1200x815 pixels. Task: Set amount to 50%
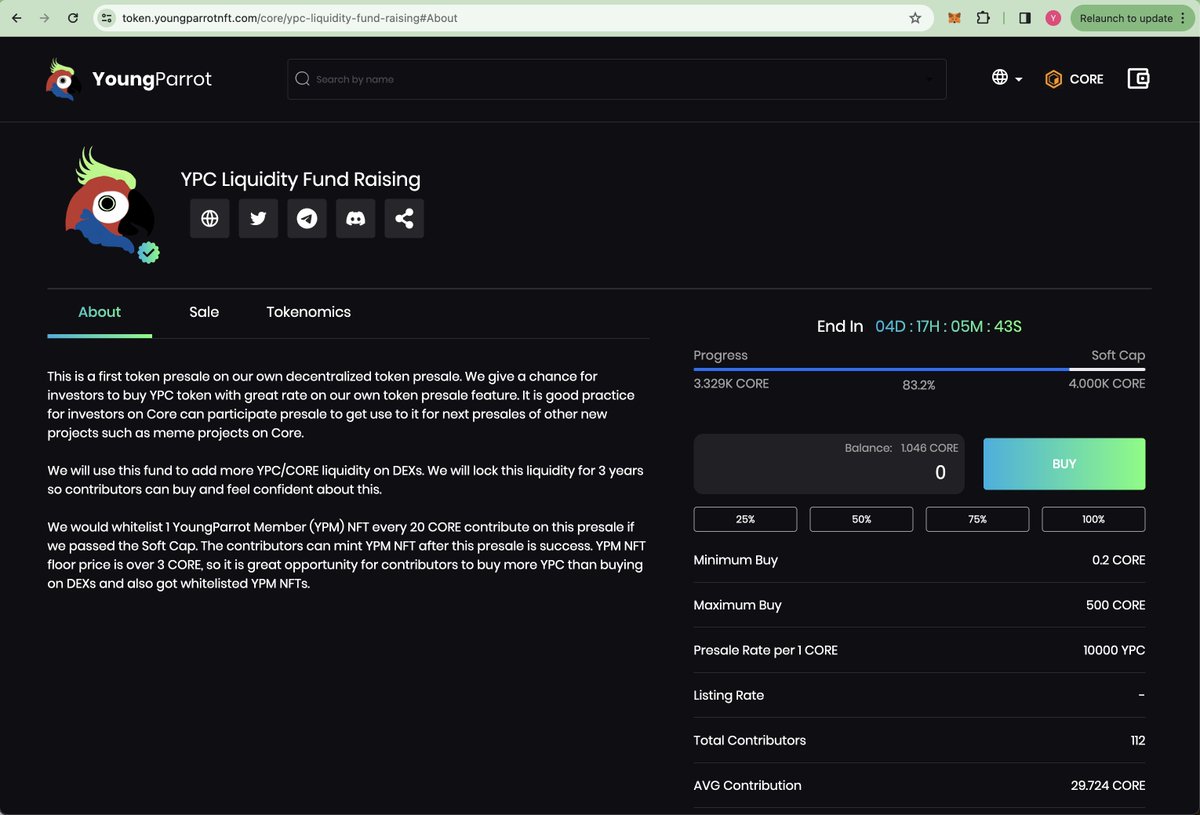pos(861,519)
